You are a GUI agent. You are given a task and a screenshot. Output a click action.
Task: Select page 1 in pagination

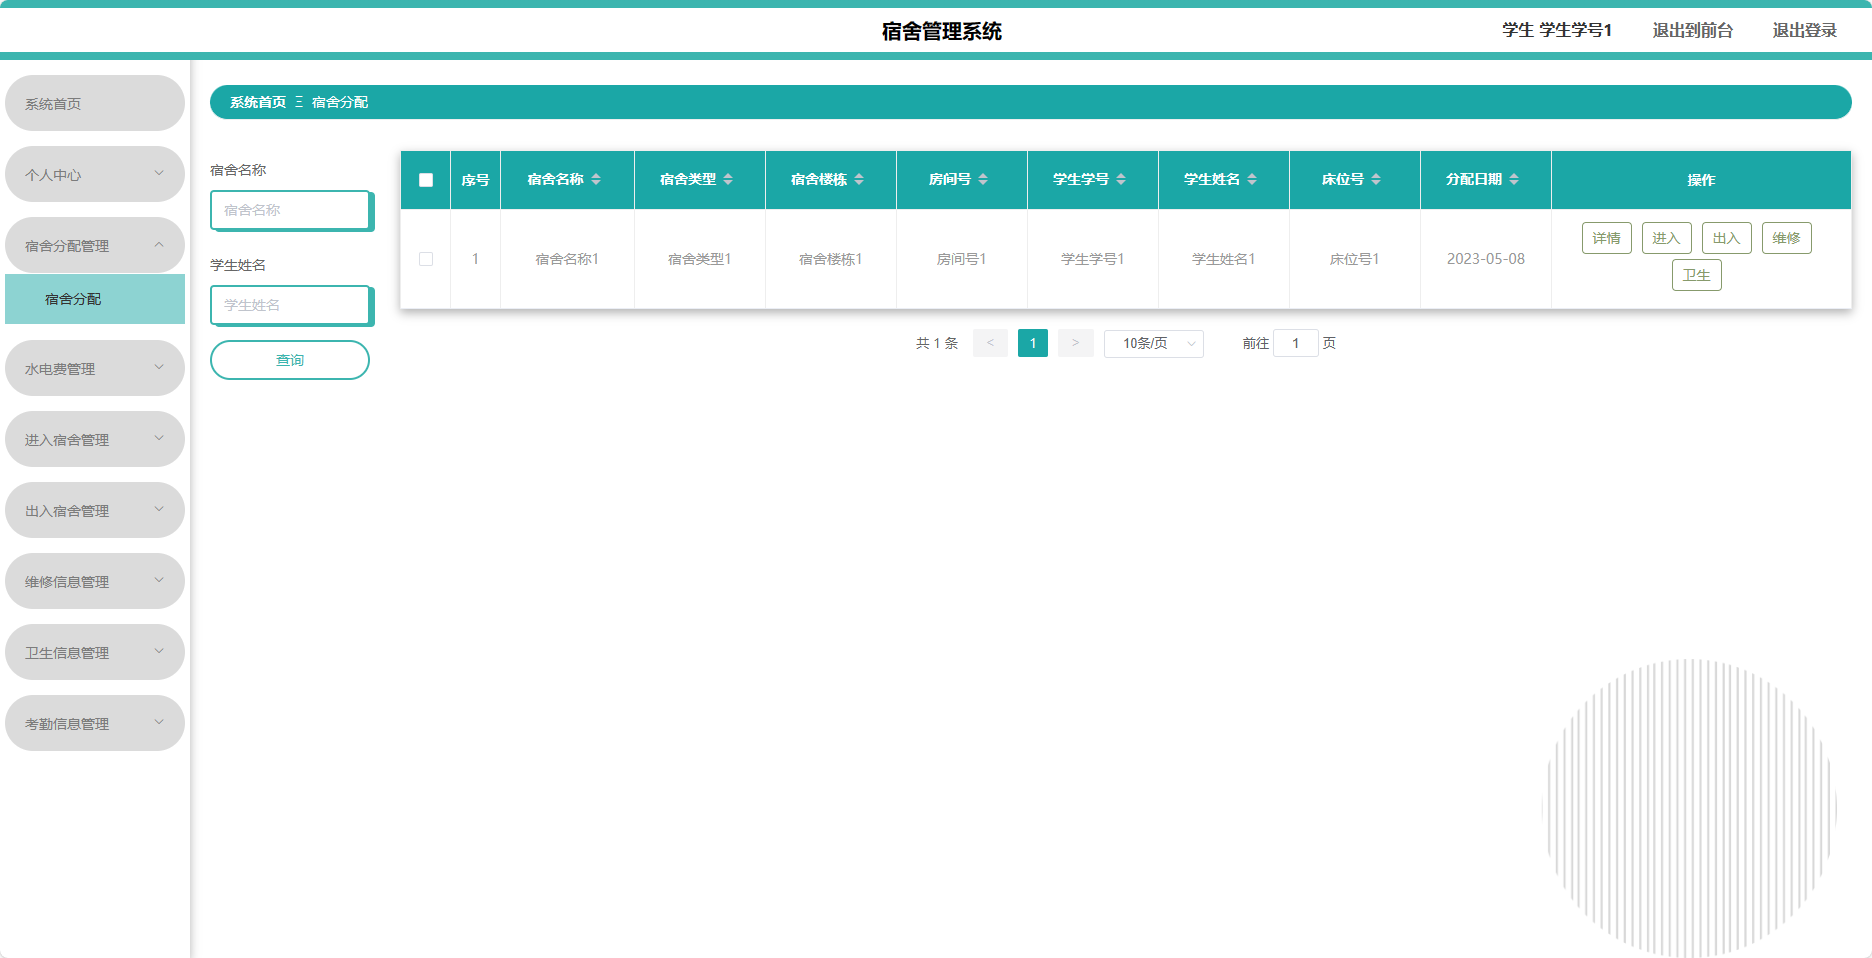coord(1033,343)
